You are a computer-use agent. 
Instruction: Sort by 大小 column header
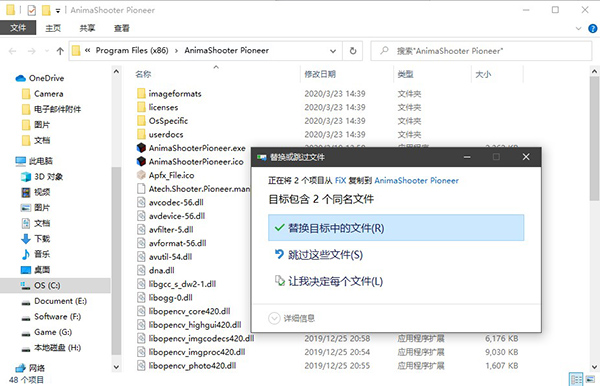483,74
